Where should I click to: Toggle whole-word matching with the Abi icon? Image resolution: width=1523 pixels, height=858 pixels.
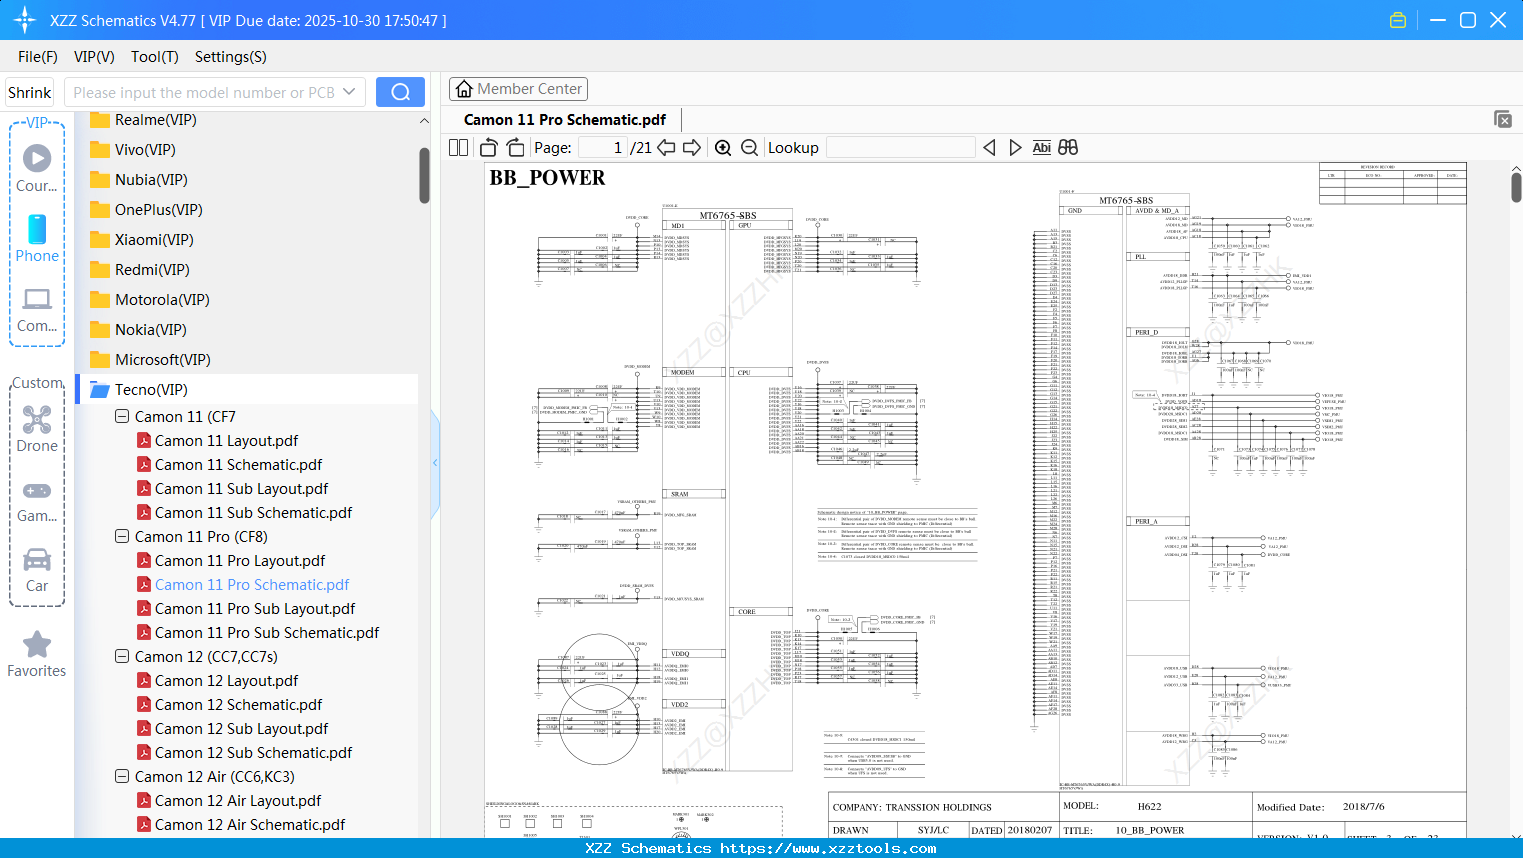[1041, 147]
